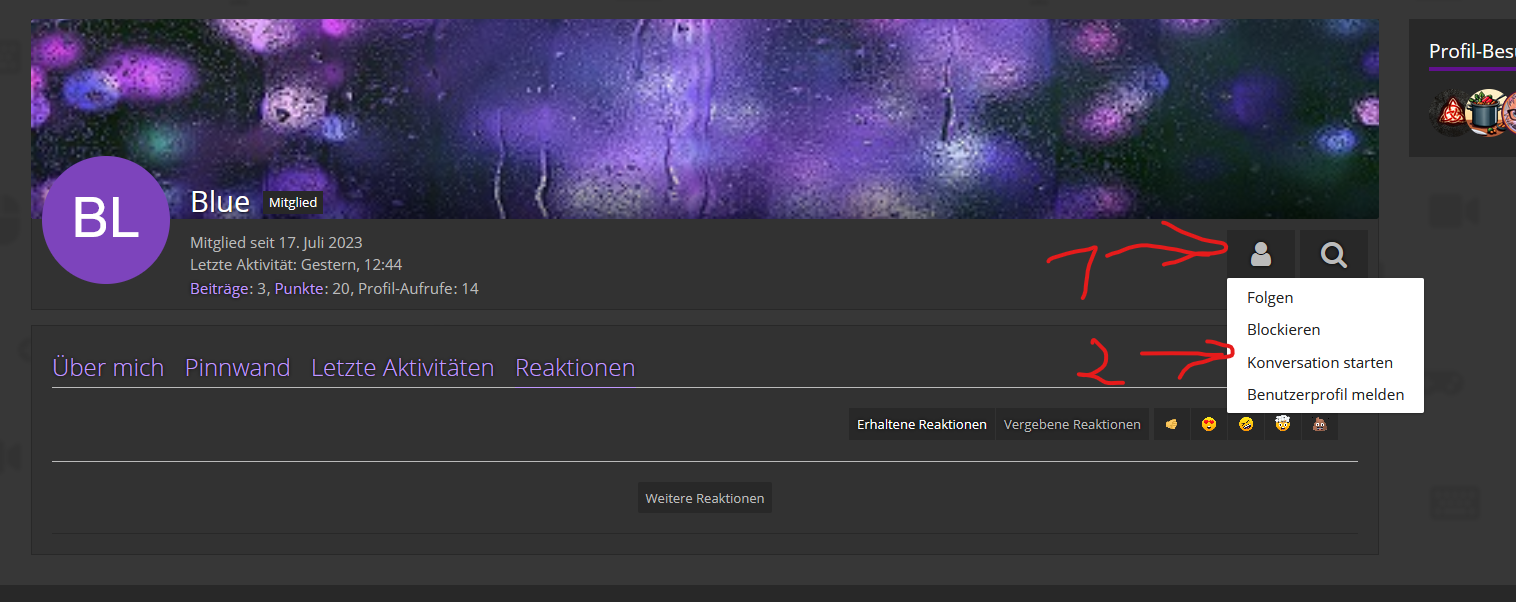Click the purple BL profile avatar

(105, 220)
